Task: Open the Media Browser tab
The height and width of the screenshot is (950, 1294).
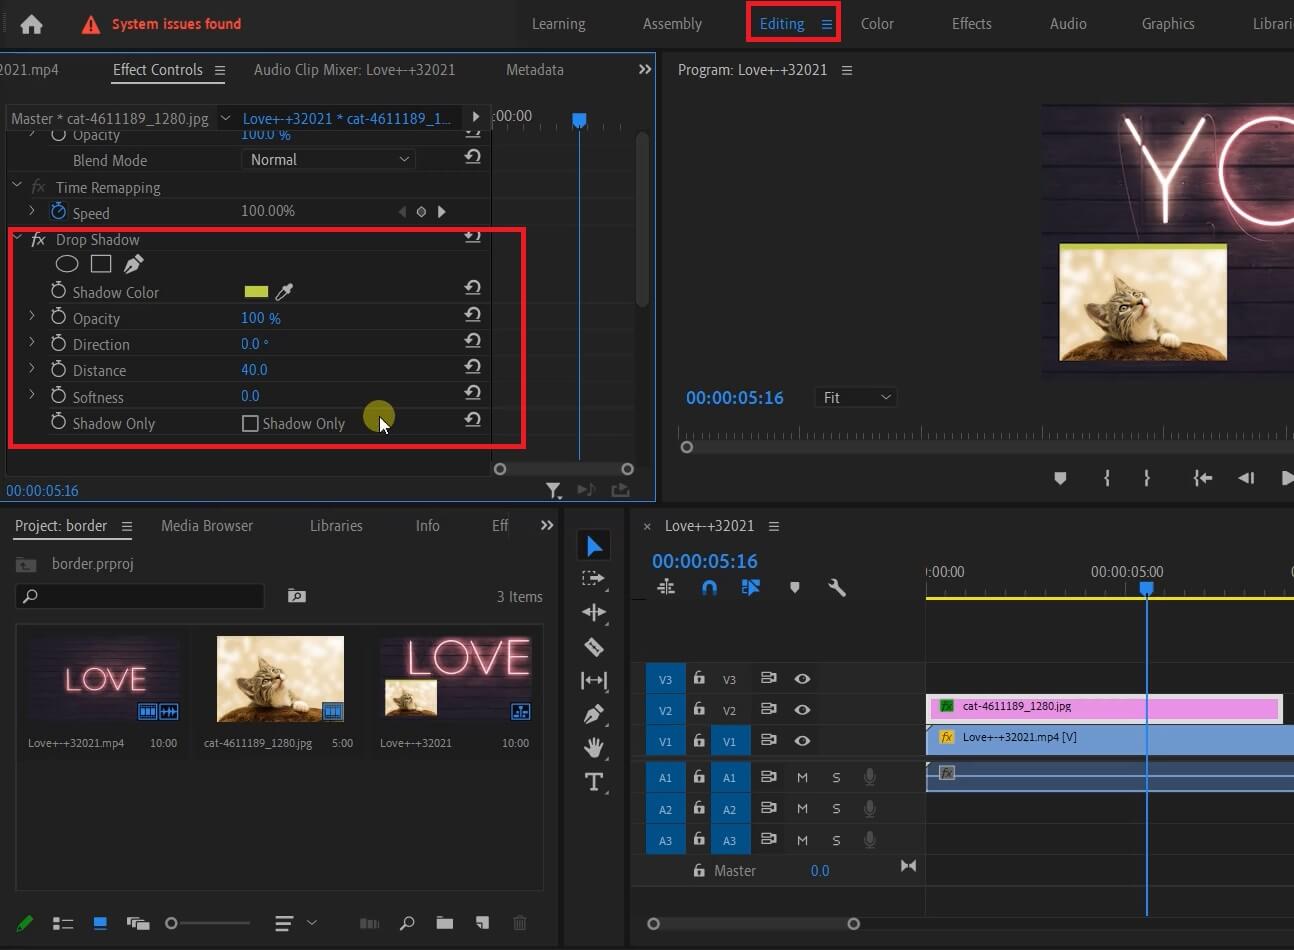Action: 207,525
